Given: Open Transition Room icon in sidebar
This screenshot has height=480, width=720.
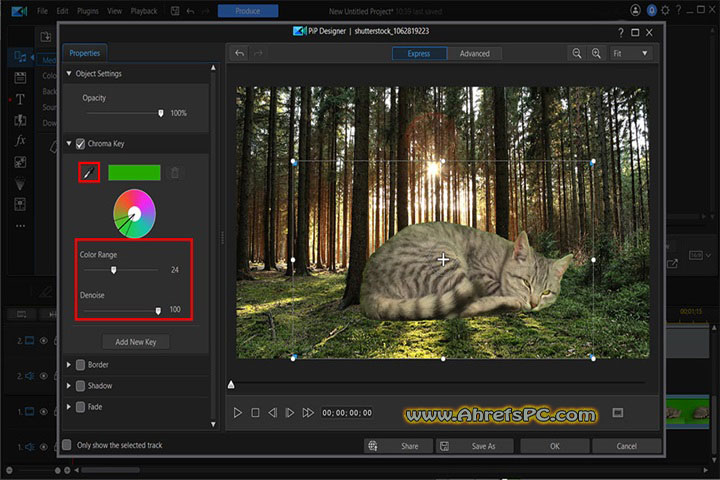Looking at the screenshot, I should pos(20,162).
